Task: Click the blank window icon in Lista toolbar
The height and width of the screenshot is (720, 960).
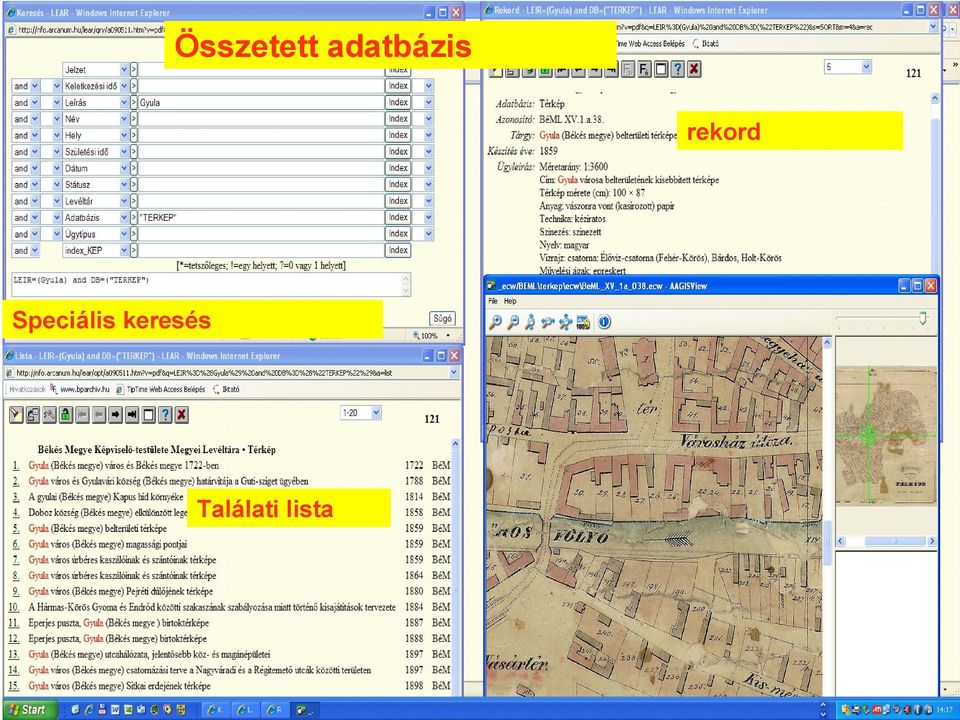Action: (x=148, y=415)
